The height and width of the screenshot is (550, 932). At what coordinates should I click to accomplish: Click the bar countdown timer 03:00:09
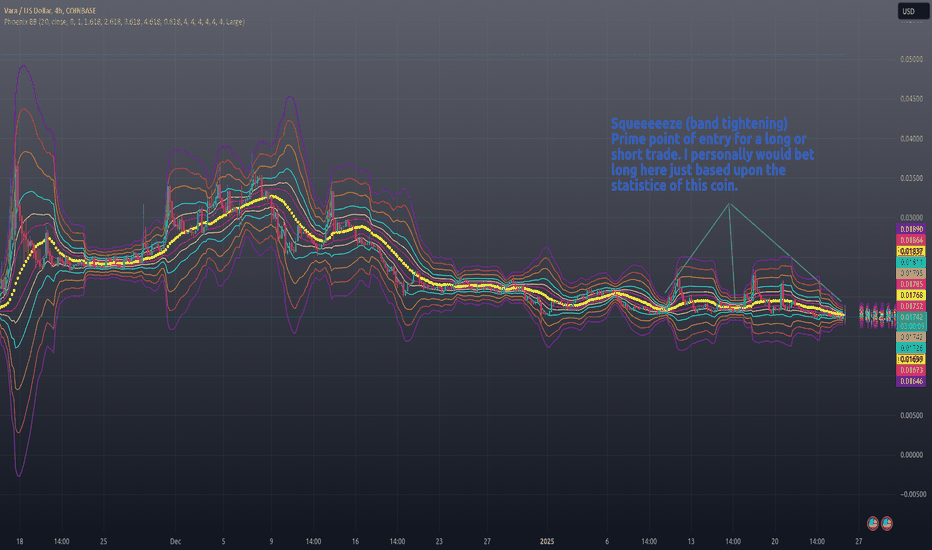click(x=911, y=326)
